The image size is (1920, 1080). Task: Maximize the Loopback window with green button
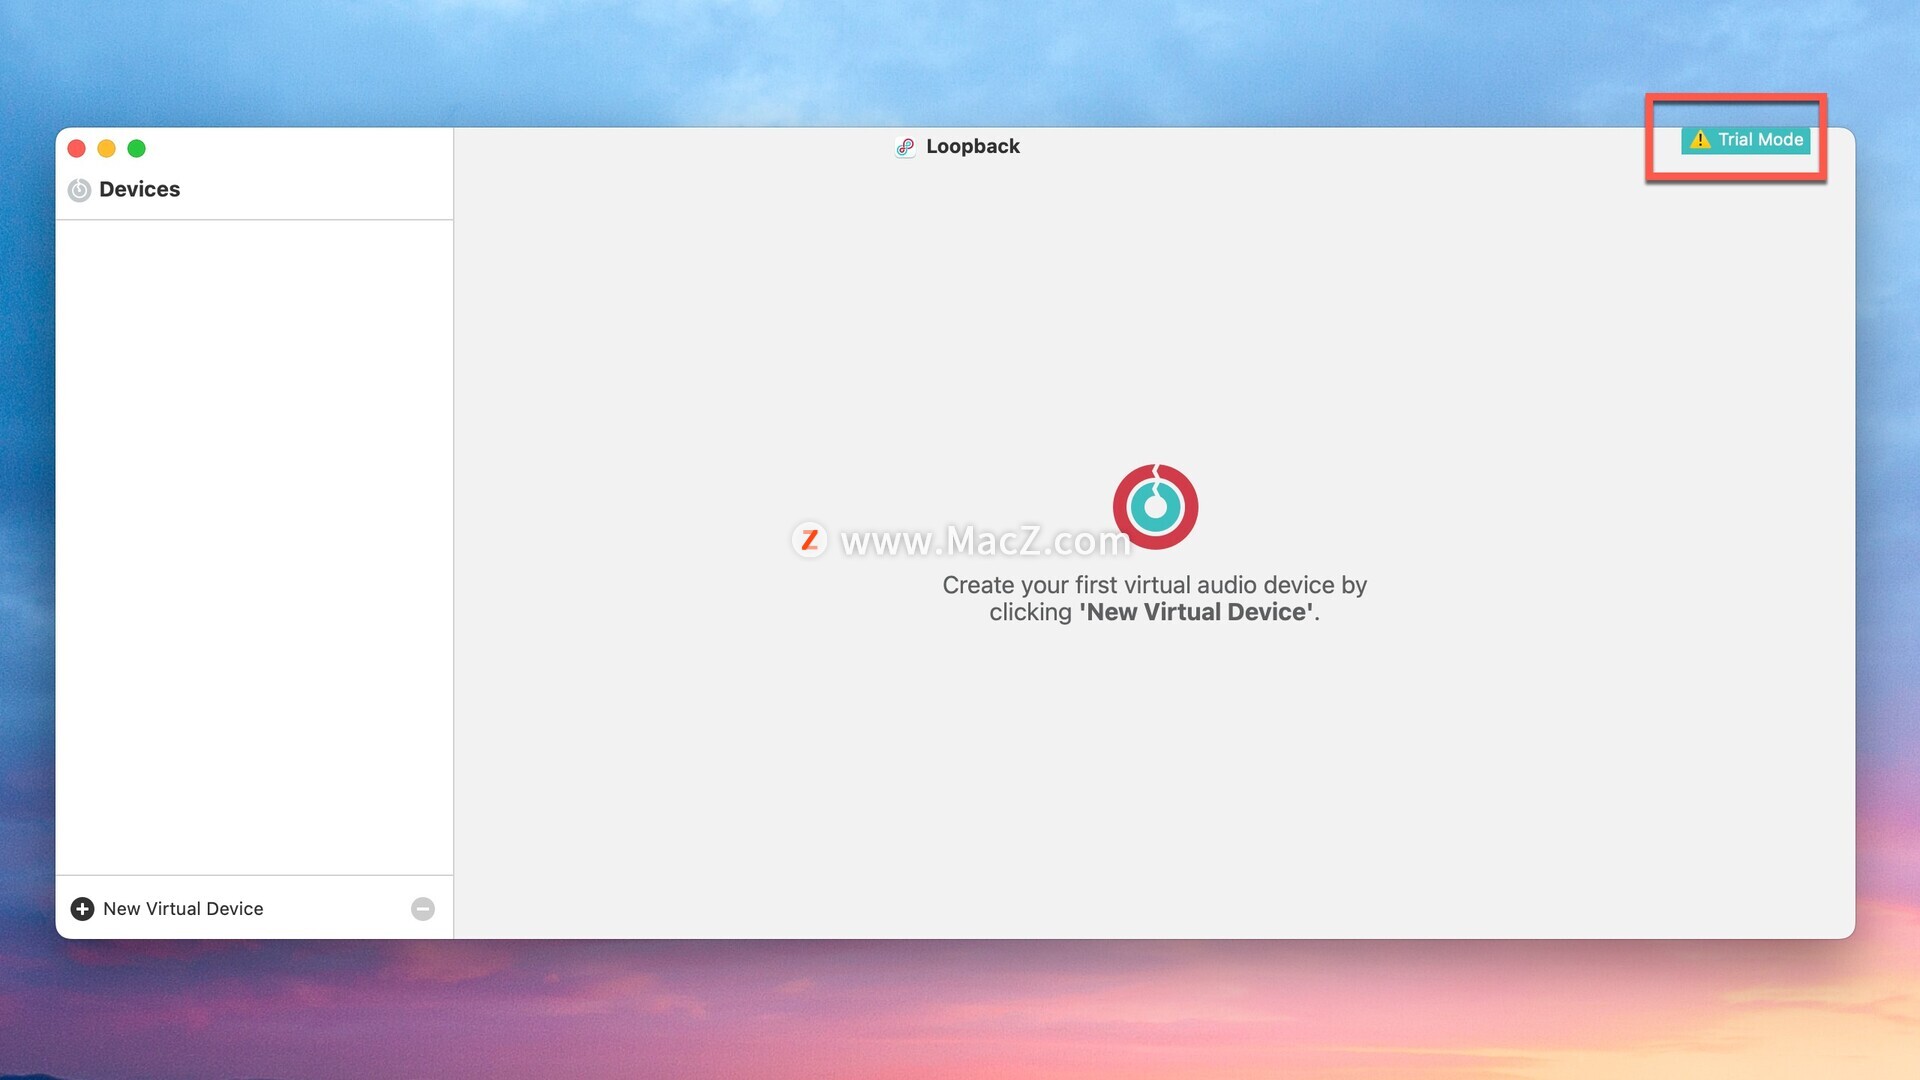pos(136,148)
